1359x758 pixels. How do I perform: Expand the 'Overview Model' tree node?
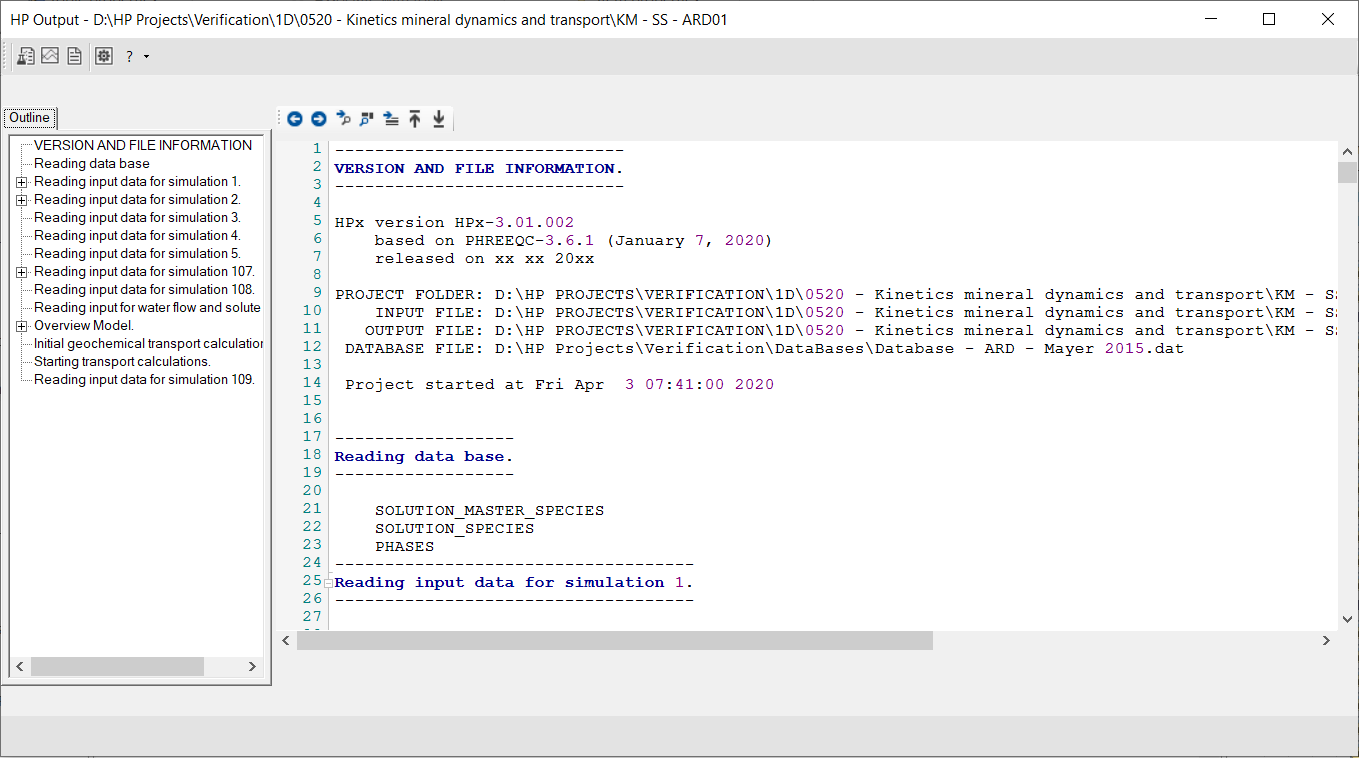pyautogui.click(x=21, y=326)
